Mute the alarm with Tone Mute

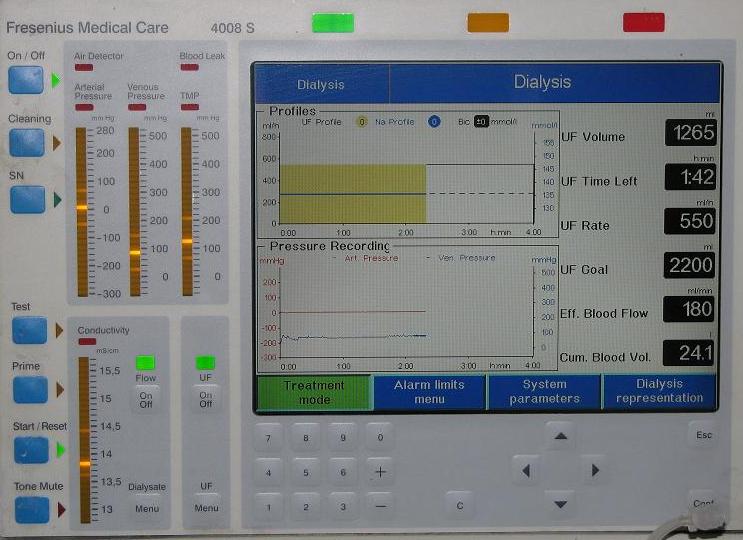[x=29, y=510]
